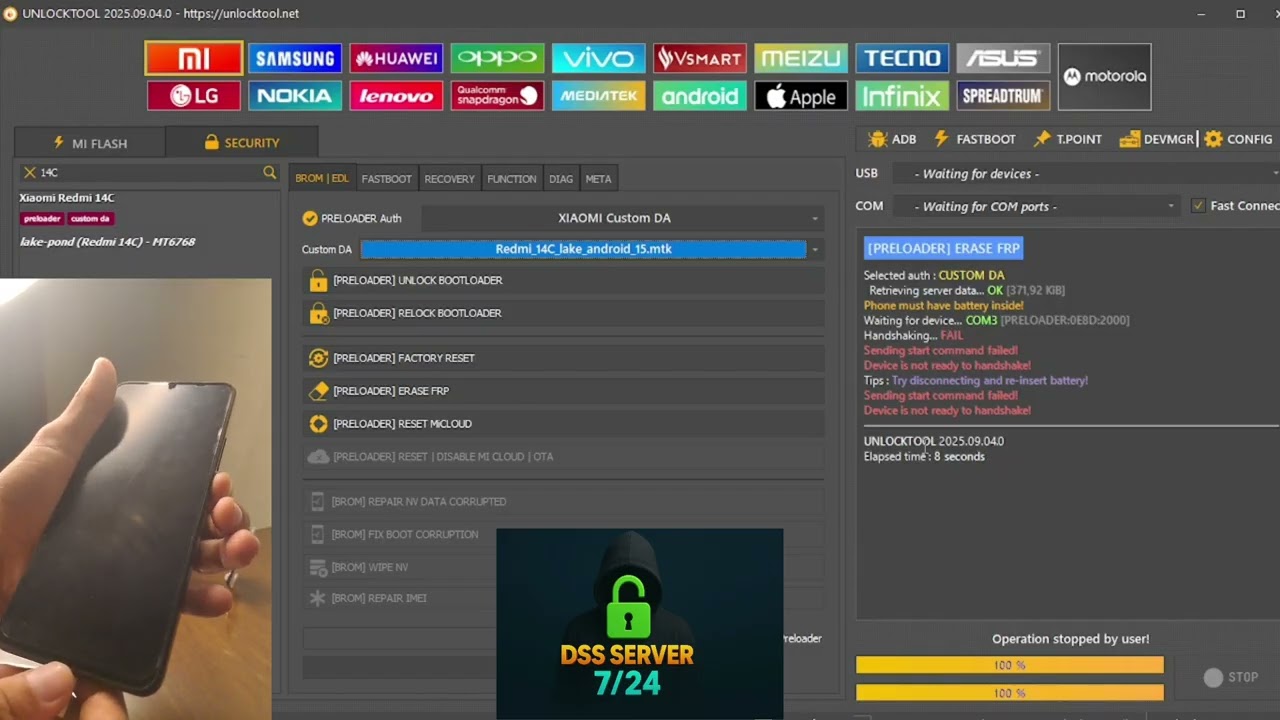Open DEVMGR device manager

tap(1157, 139)
